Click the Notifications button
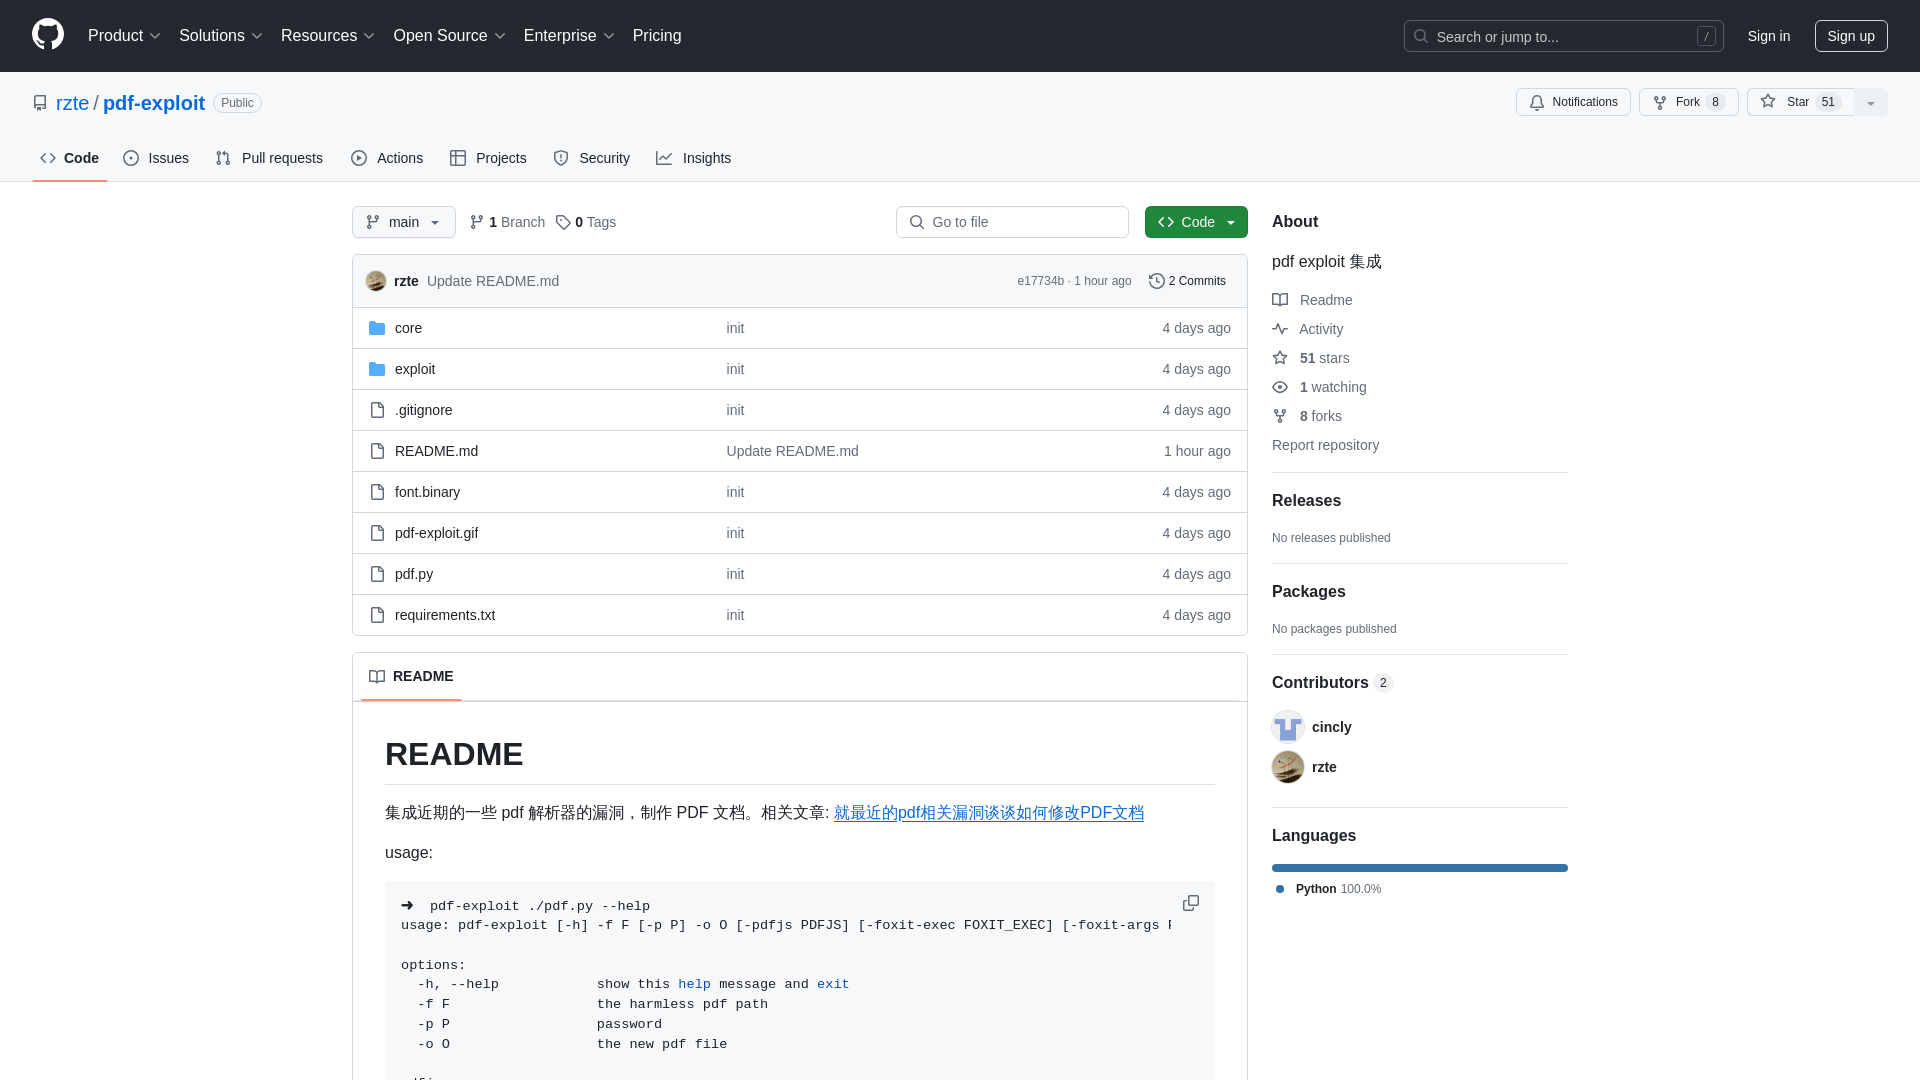Viewport: 1920px width, 1080px height. pos(1573,102)
